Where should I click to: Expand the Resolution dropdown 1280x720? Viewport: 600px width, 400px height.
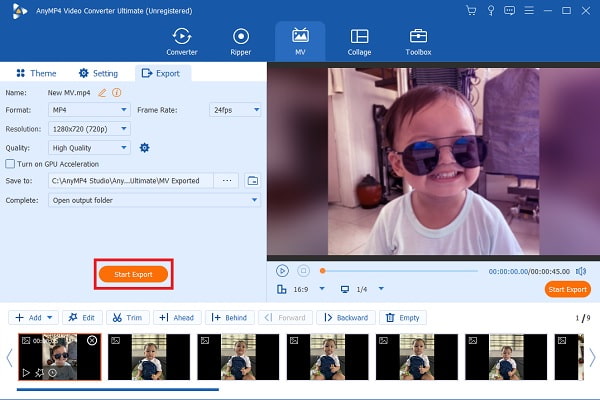click(89, 129)
